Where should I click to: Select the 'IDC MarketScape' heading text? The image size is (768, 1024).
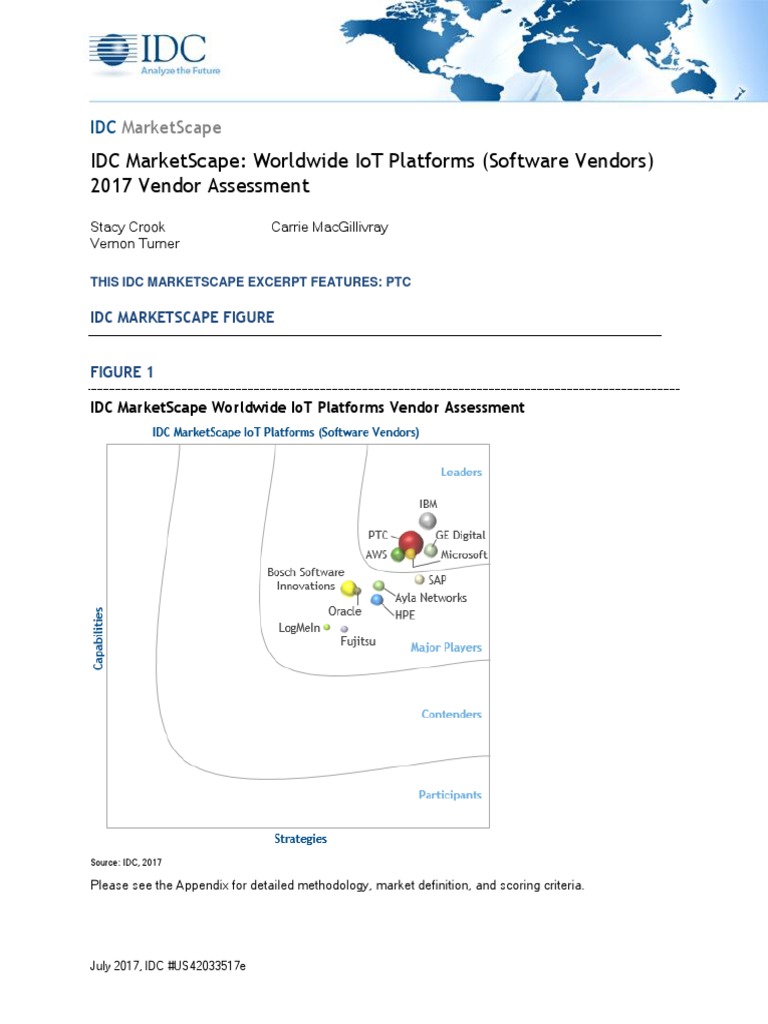[x=155, y=127]
